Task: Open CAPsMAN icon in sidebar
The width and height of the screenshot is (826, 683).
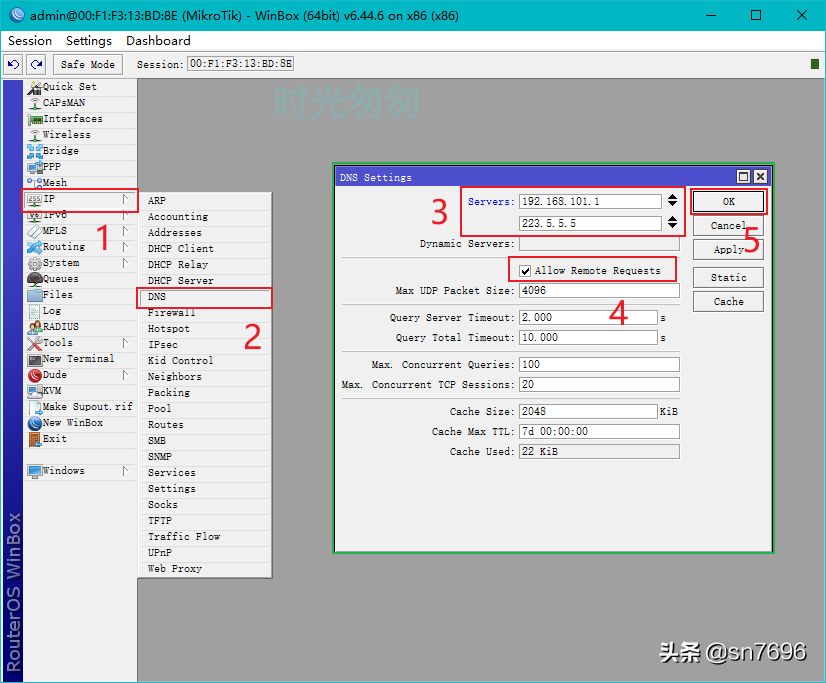Action: tap(35, 103)
